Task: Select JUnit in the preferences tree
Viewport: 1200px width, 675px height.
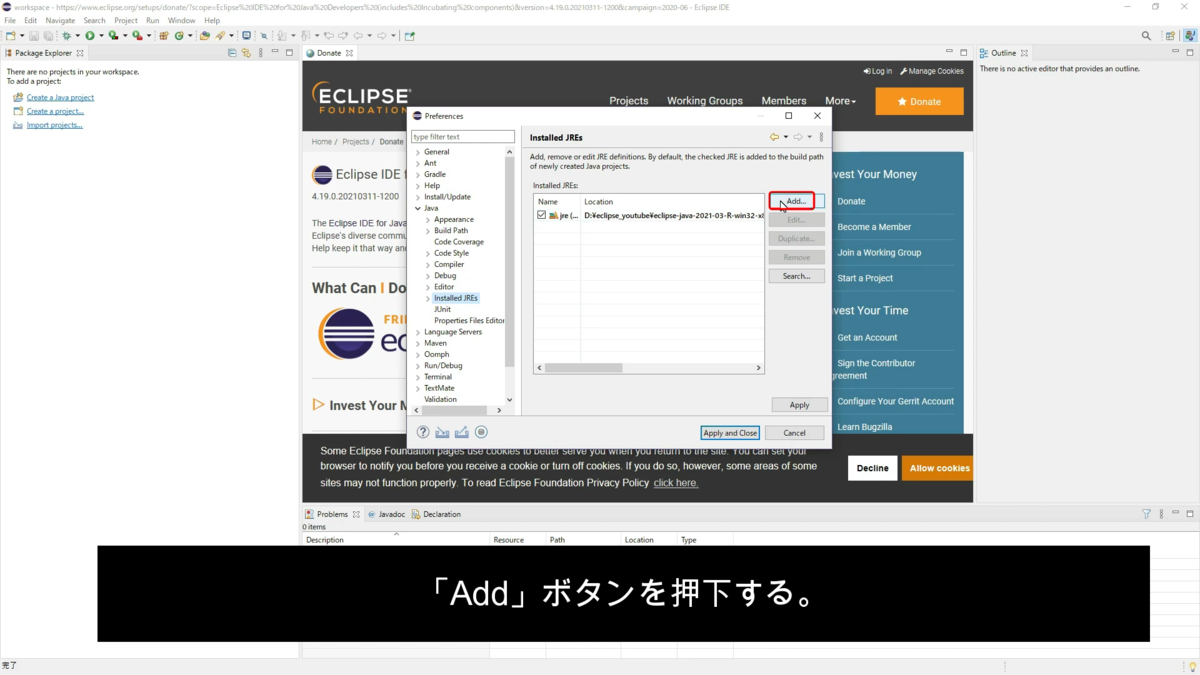Action: (442, 309)
